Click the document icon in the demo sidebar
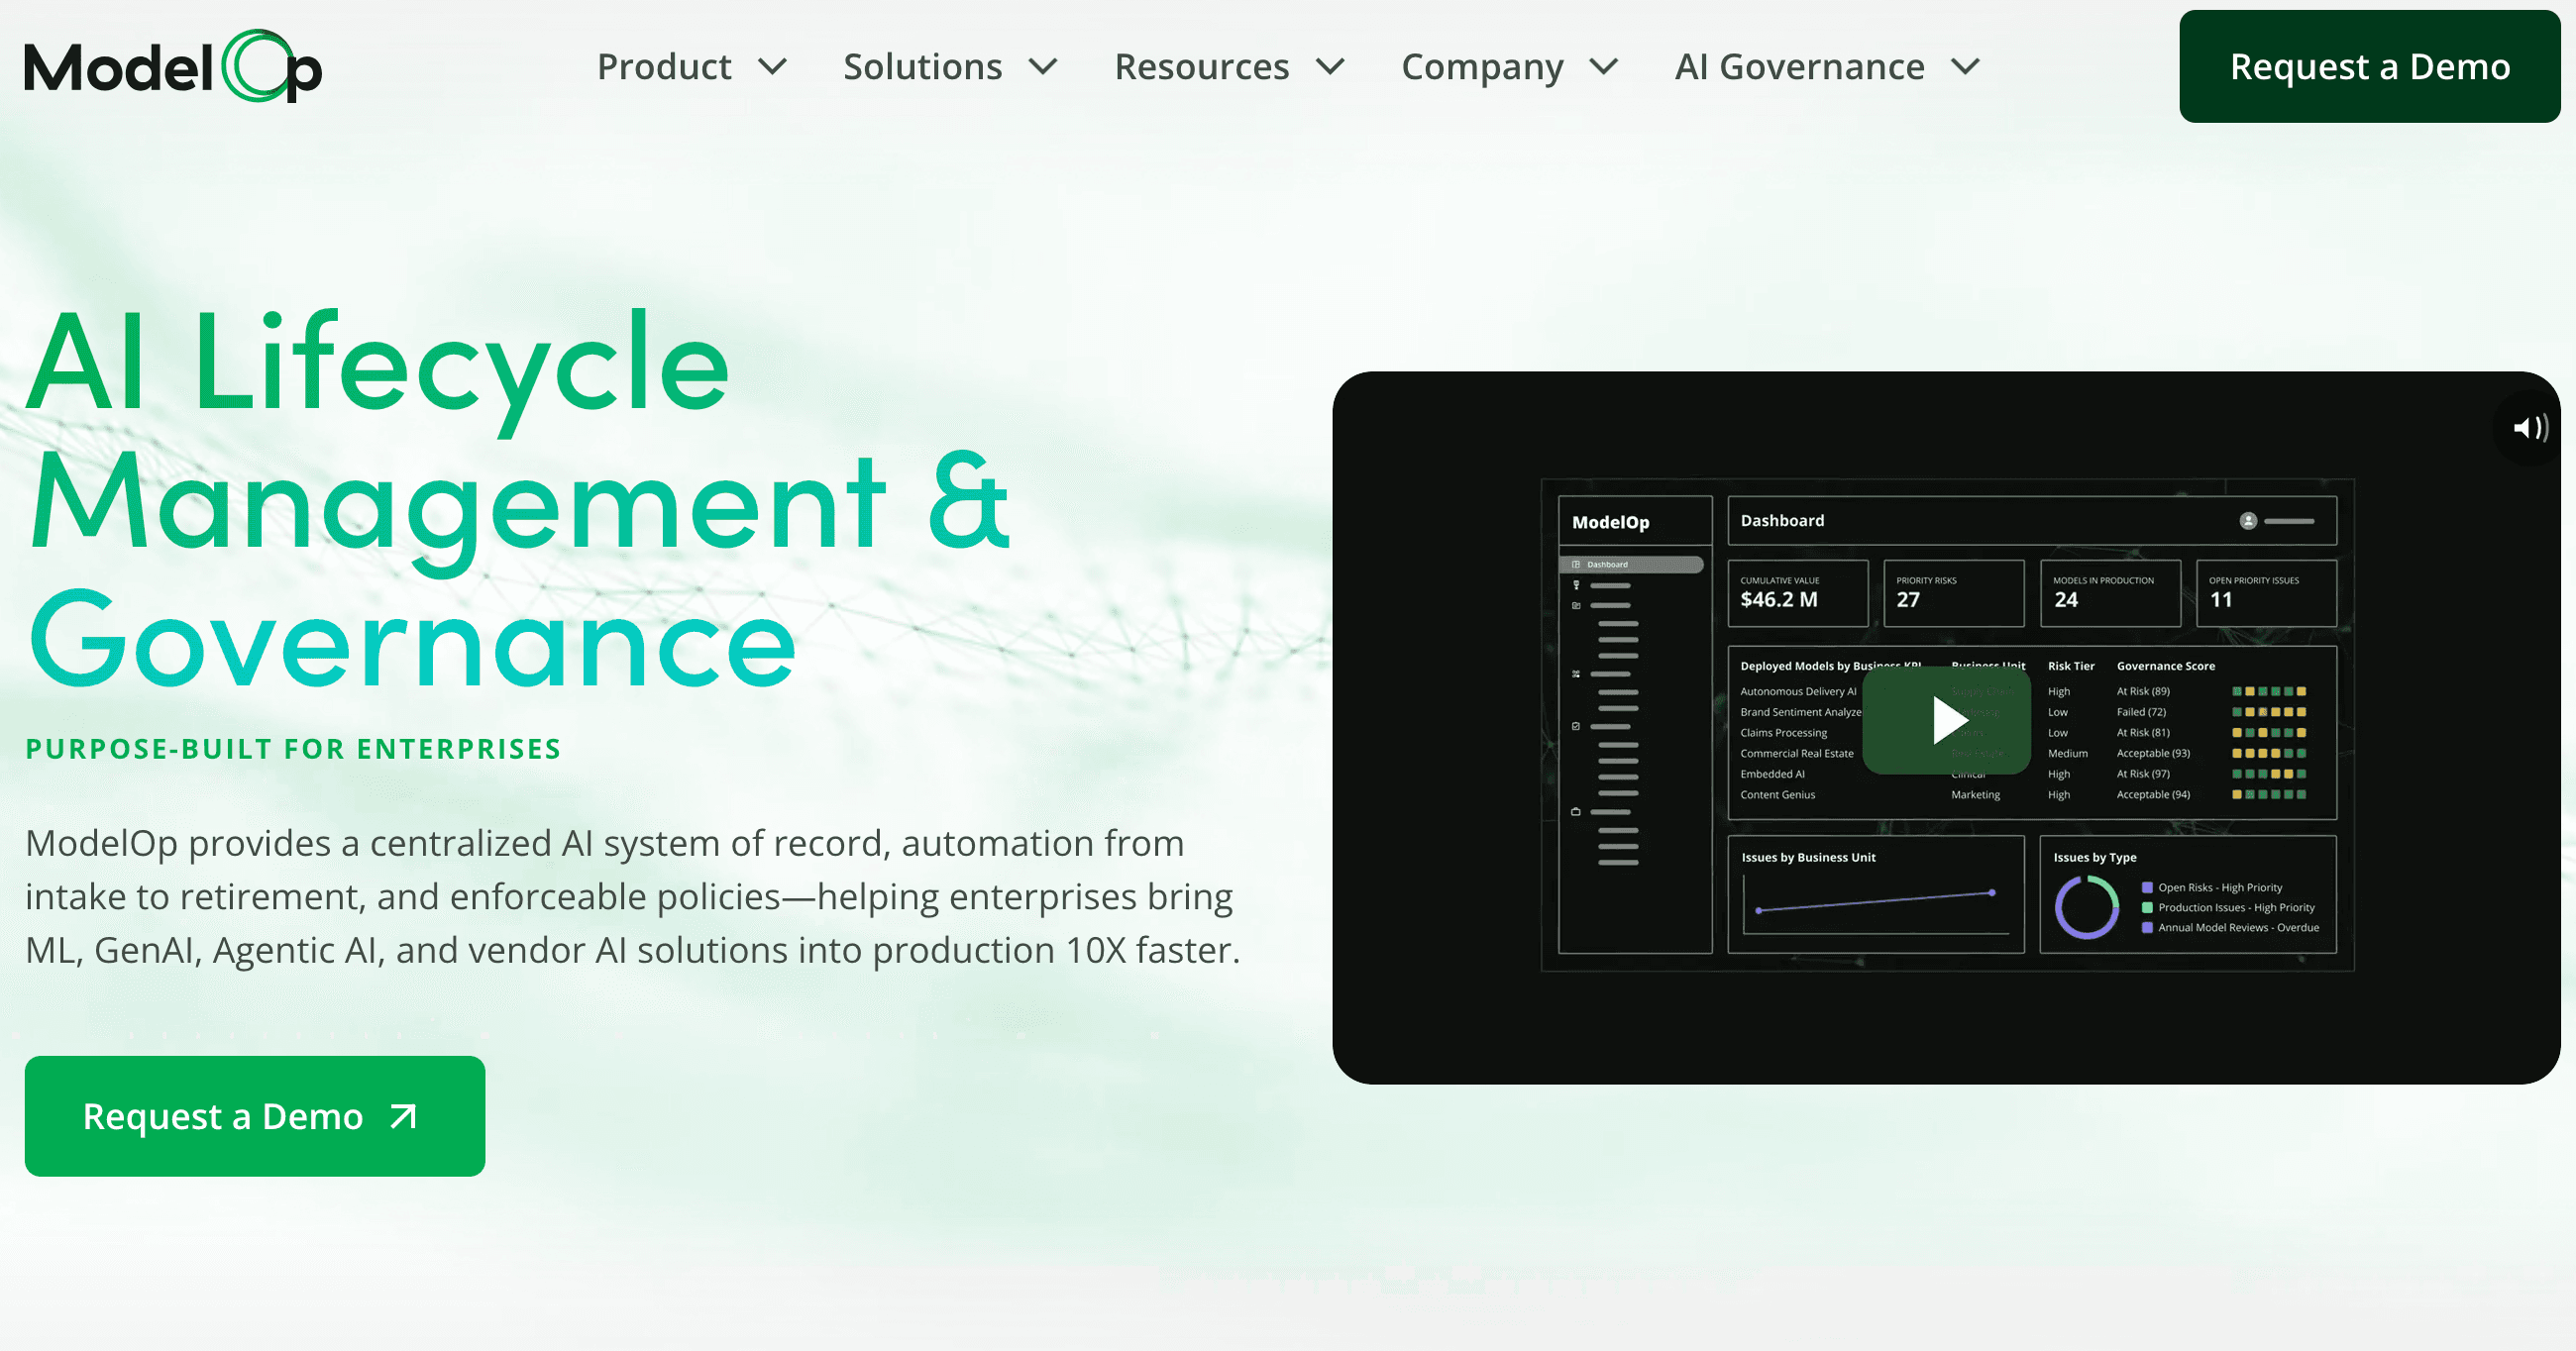Screen dimensions: 2576x1351 pyautogui.click(x=1577, y=605)
